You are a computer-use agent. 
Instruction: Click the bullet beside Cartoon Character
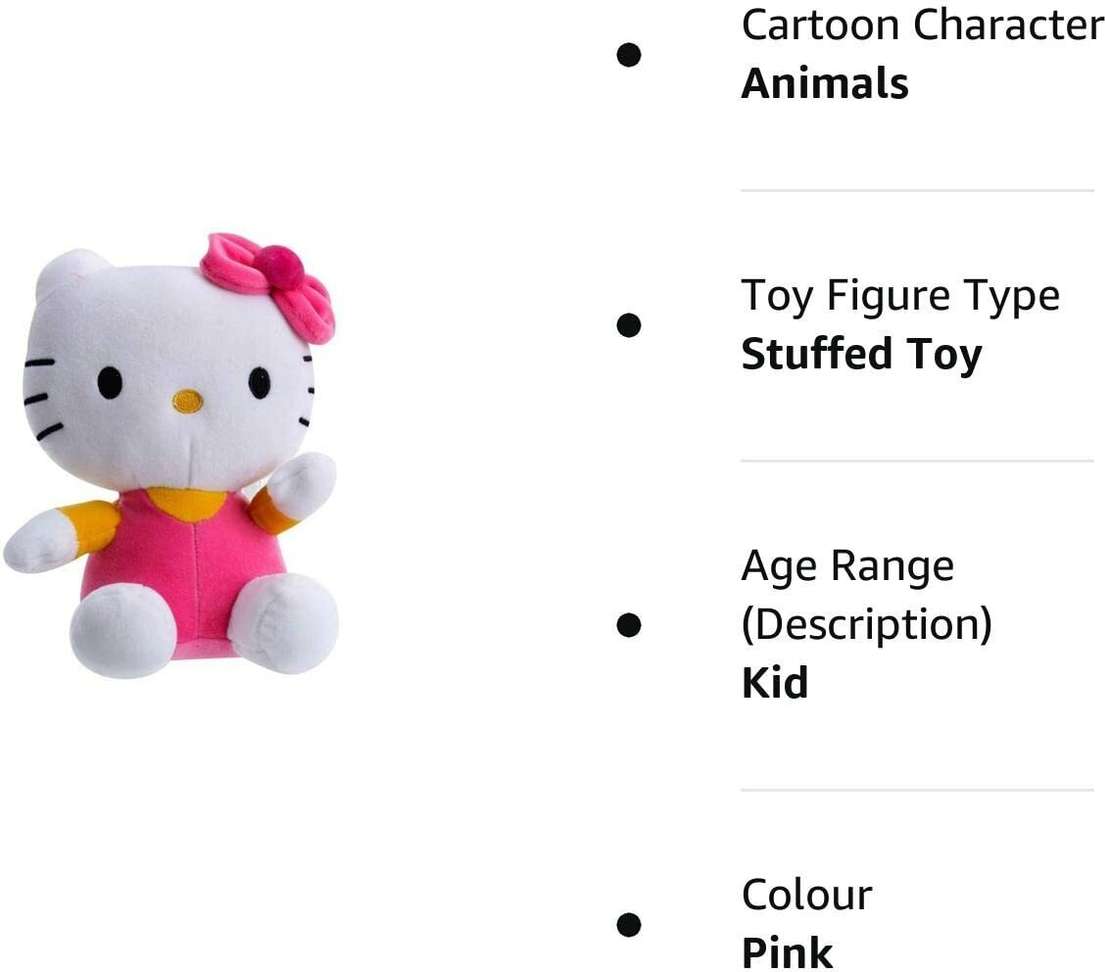click(x=629, y=55)
